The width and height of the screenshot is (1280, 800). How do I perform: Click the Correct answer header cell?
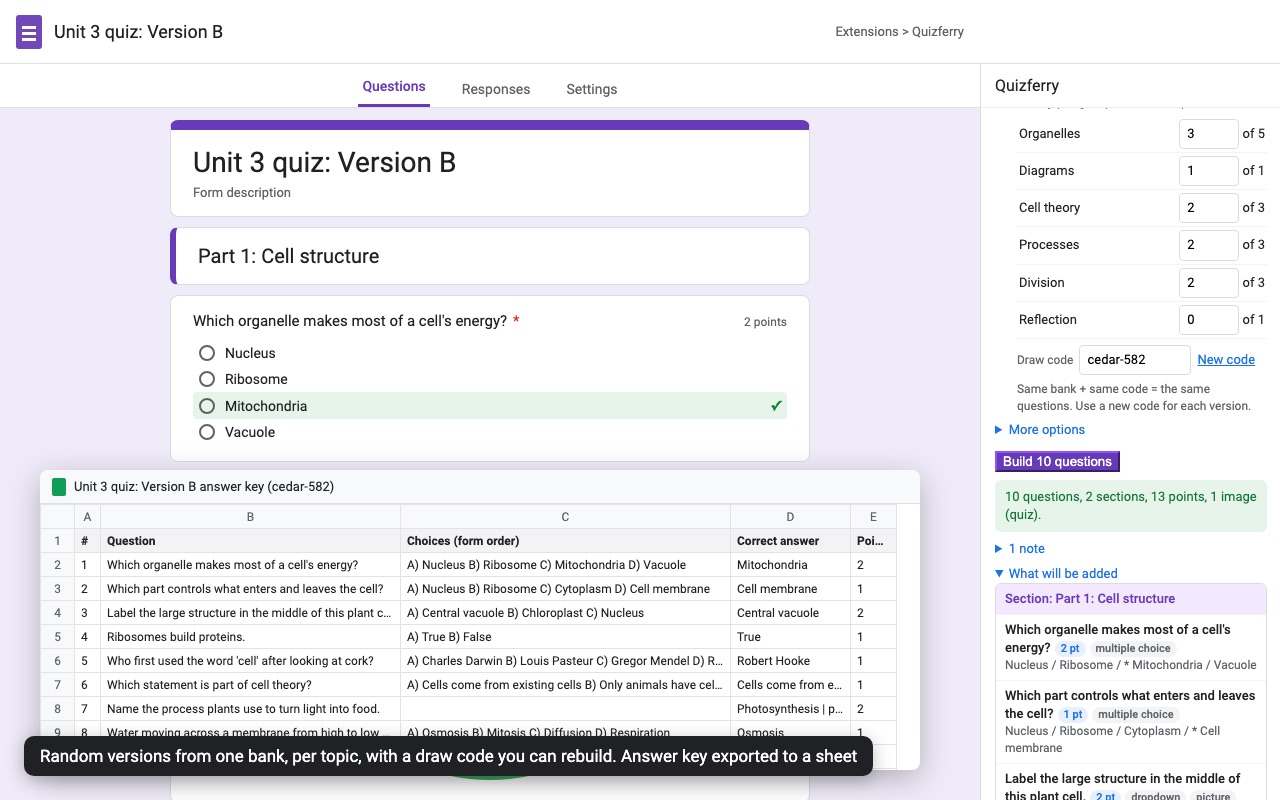[790, 541]
